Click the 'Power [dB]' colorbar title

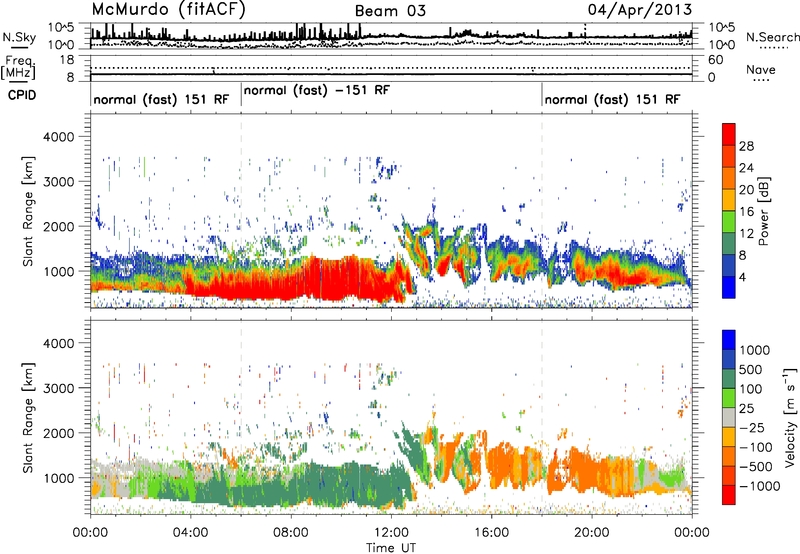pyautogui.click(x=763, y=211)
